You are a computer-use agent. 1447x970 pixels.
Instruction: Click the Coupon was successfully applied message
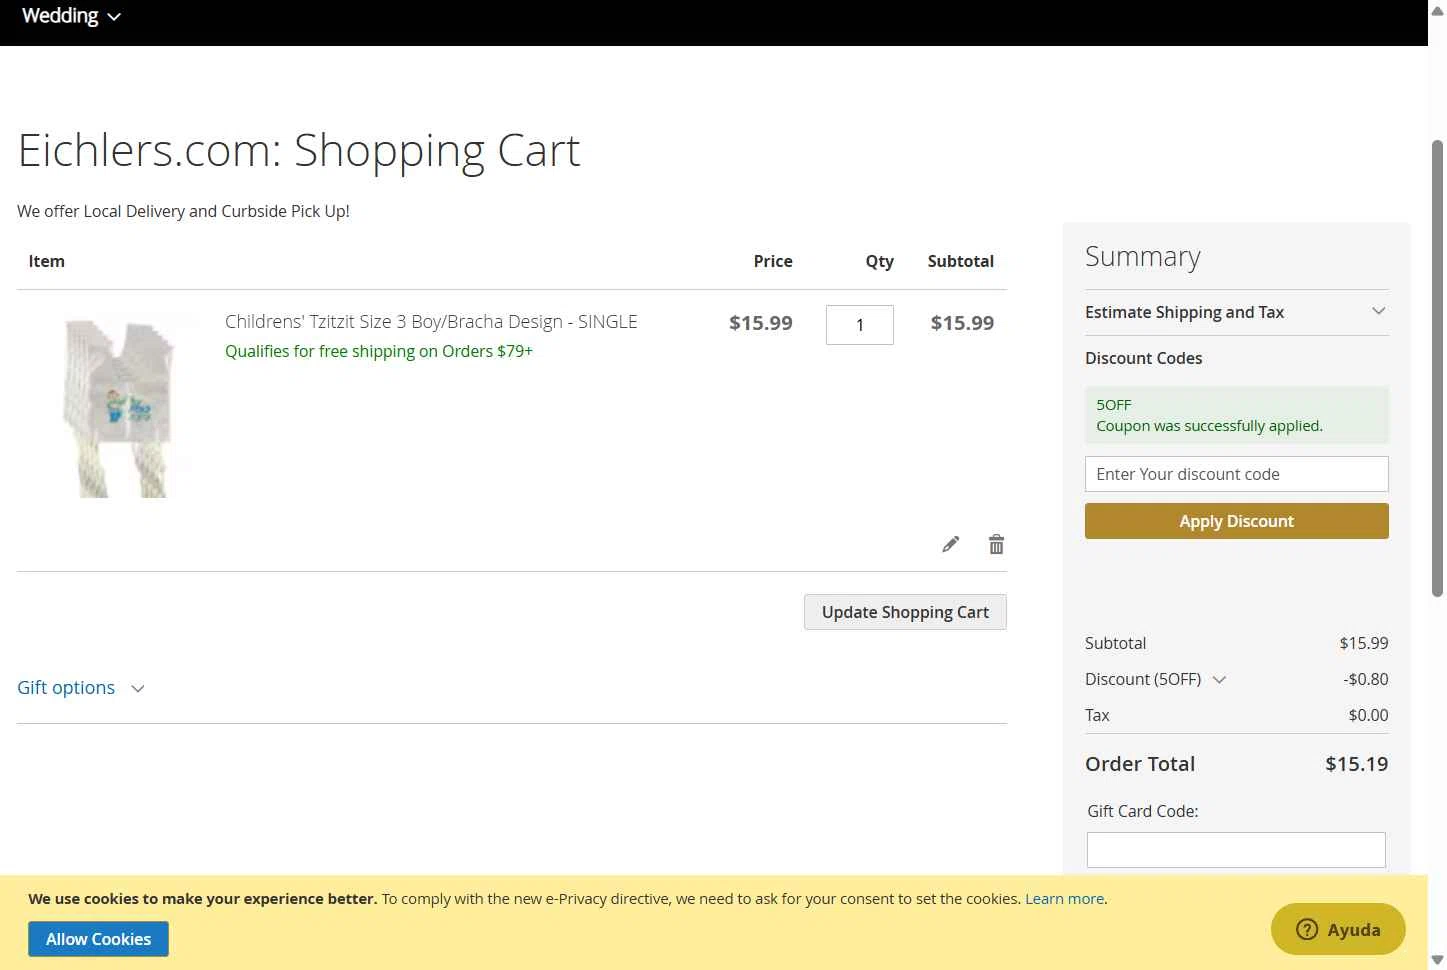(1209, 426)
